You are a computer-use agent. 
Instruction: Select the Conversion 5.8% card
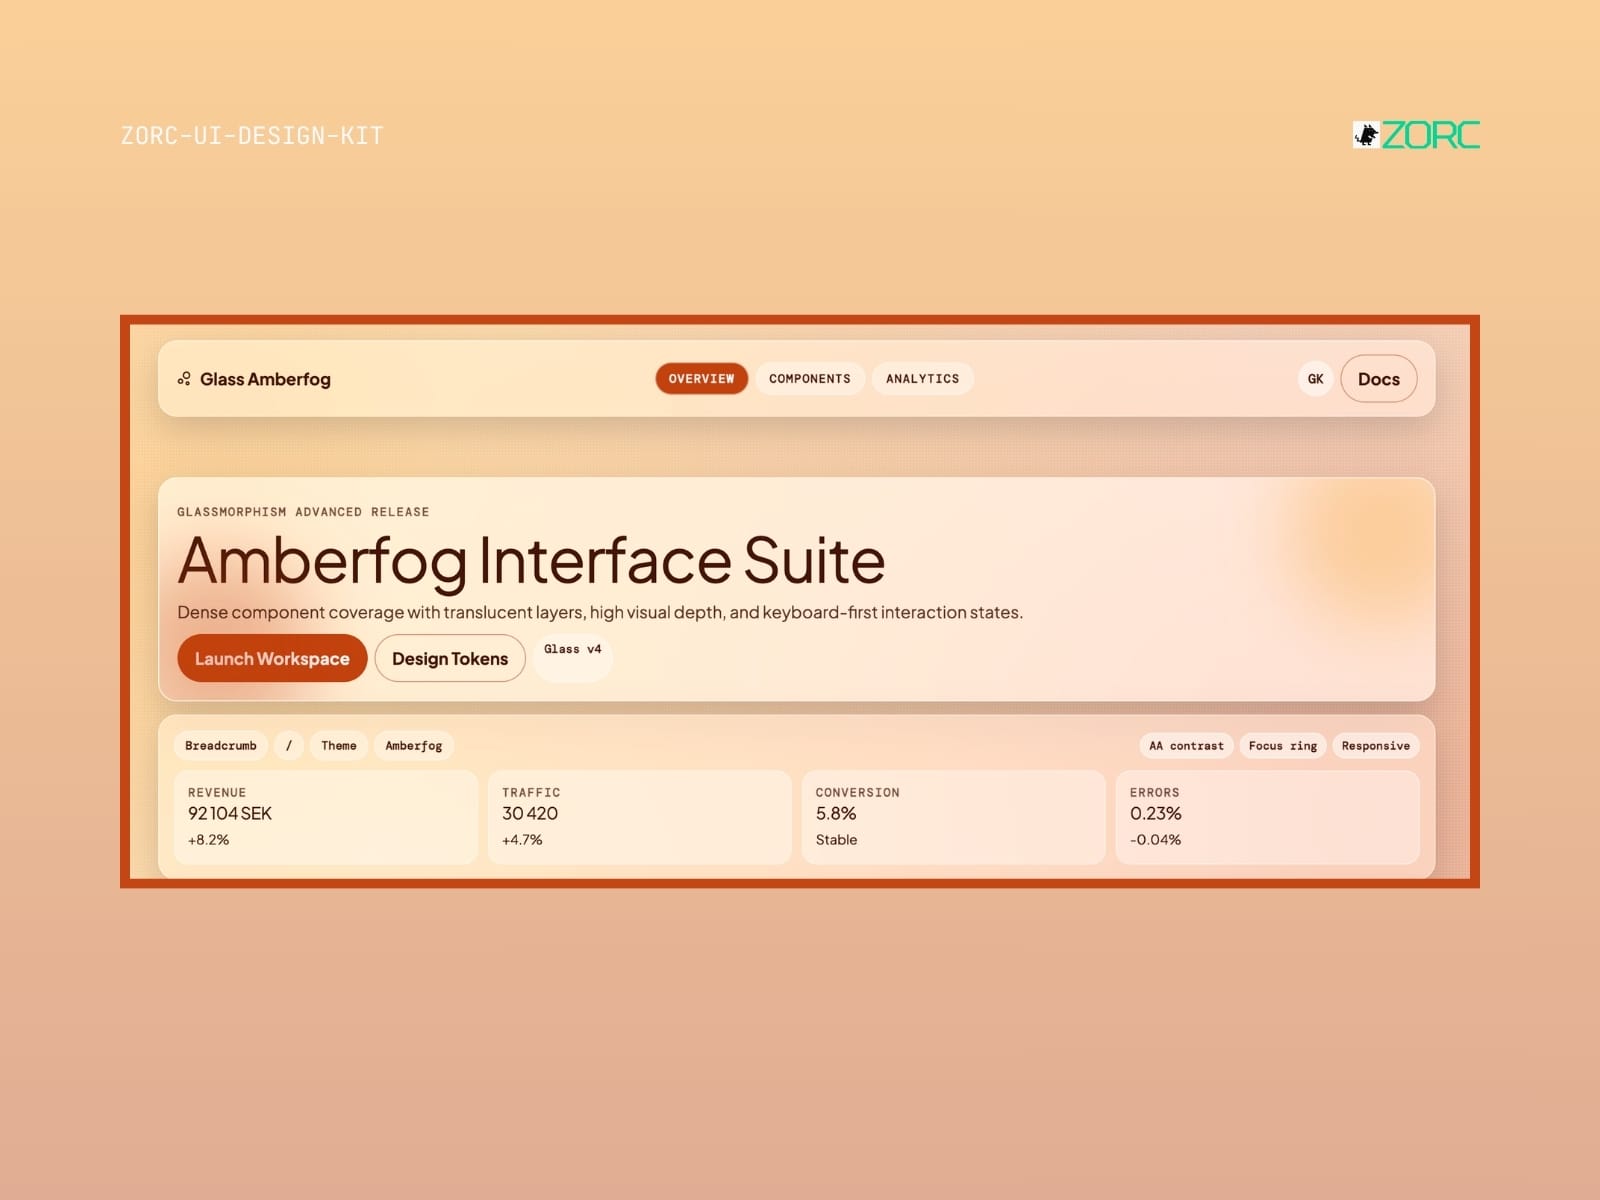[x=954, y=817]
